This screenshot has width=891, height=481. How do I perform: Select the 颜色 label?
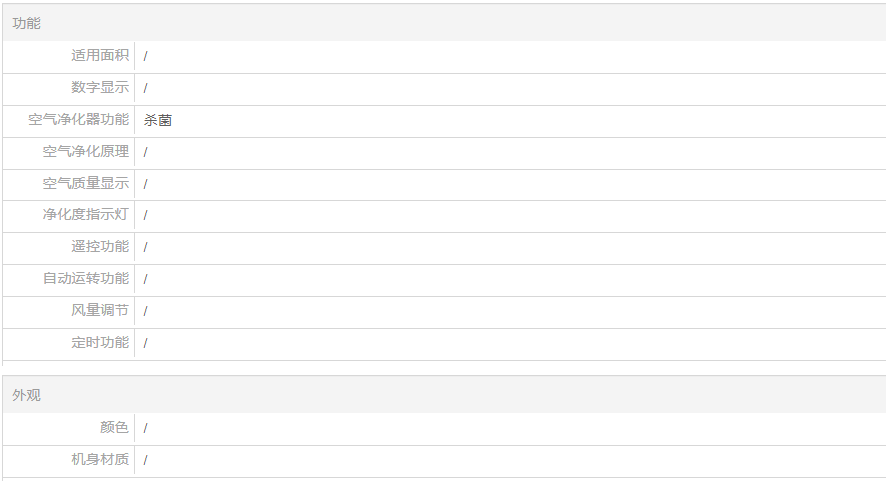pyautogui.click(x=114, y=427)
